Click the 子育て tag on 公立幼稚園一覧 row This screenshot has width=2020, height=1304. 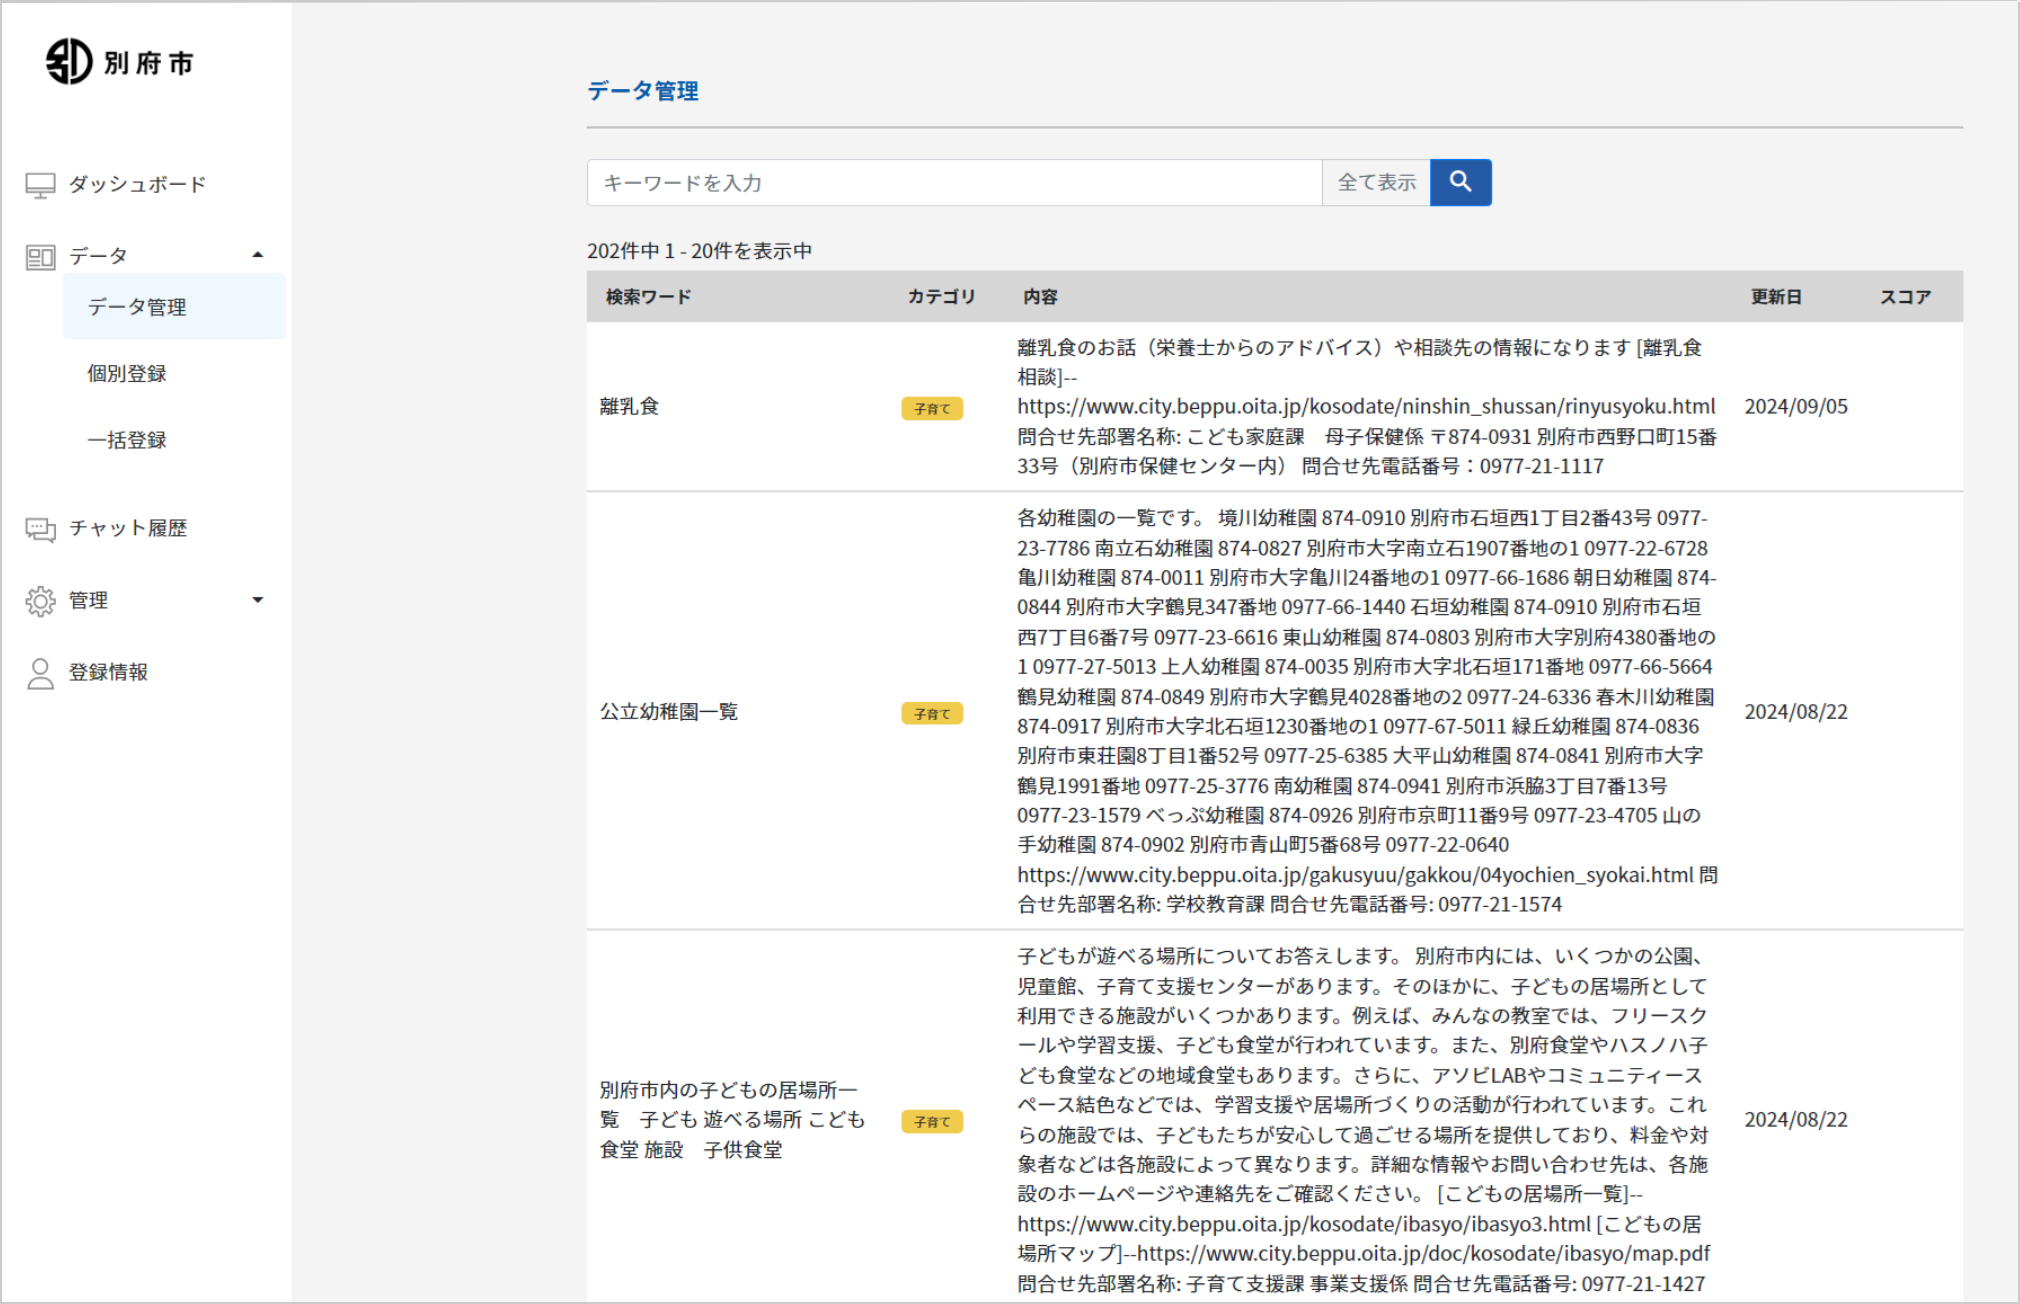(931, 713)
